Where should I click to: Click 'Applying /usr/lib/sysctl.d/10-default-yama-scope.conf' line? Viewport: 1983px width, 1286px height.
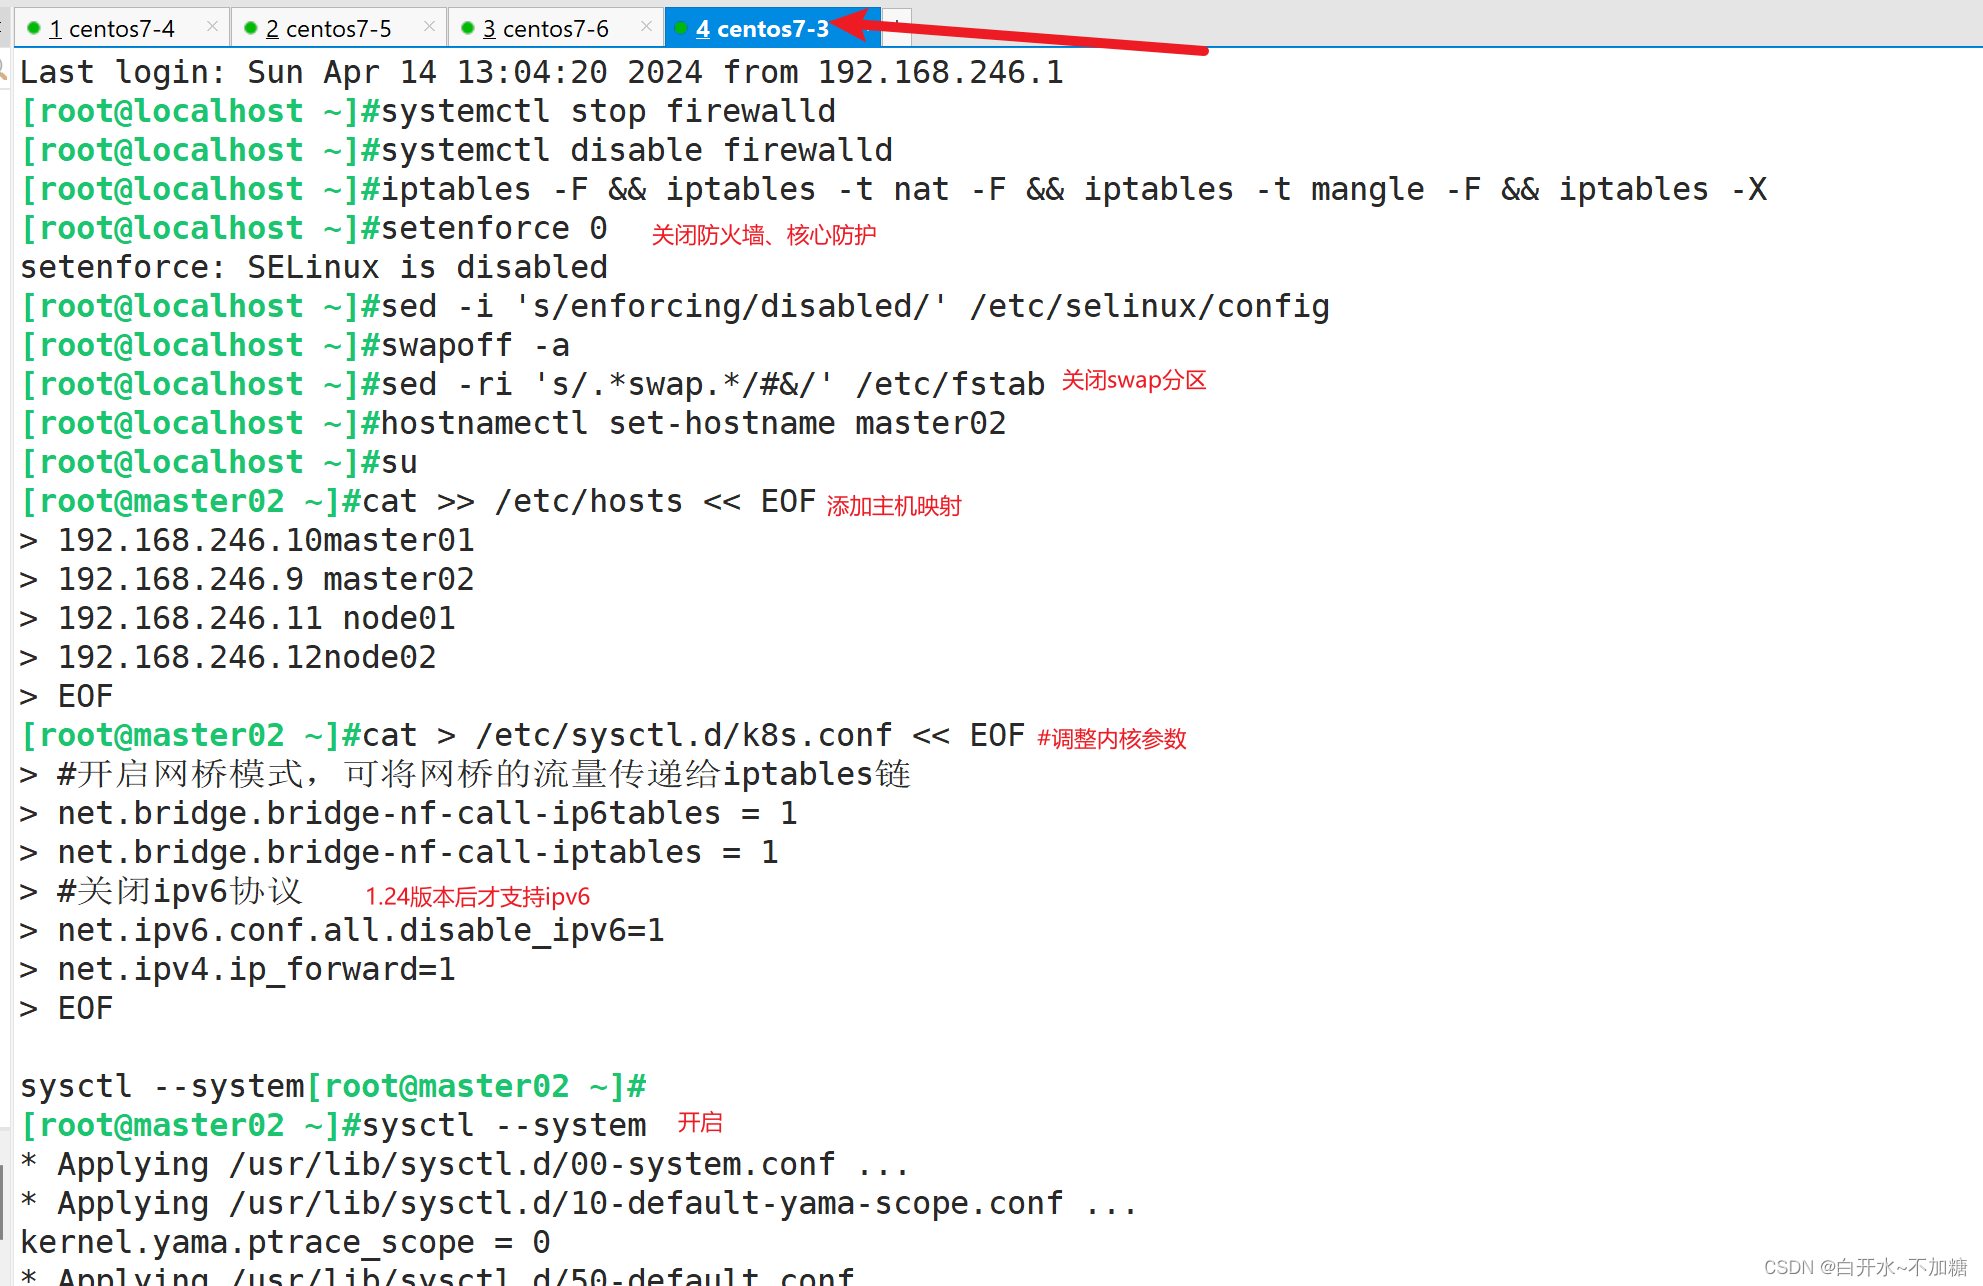579,1203
